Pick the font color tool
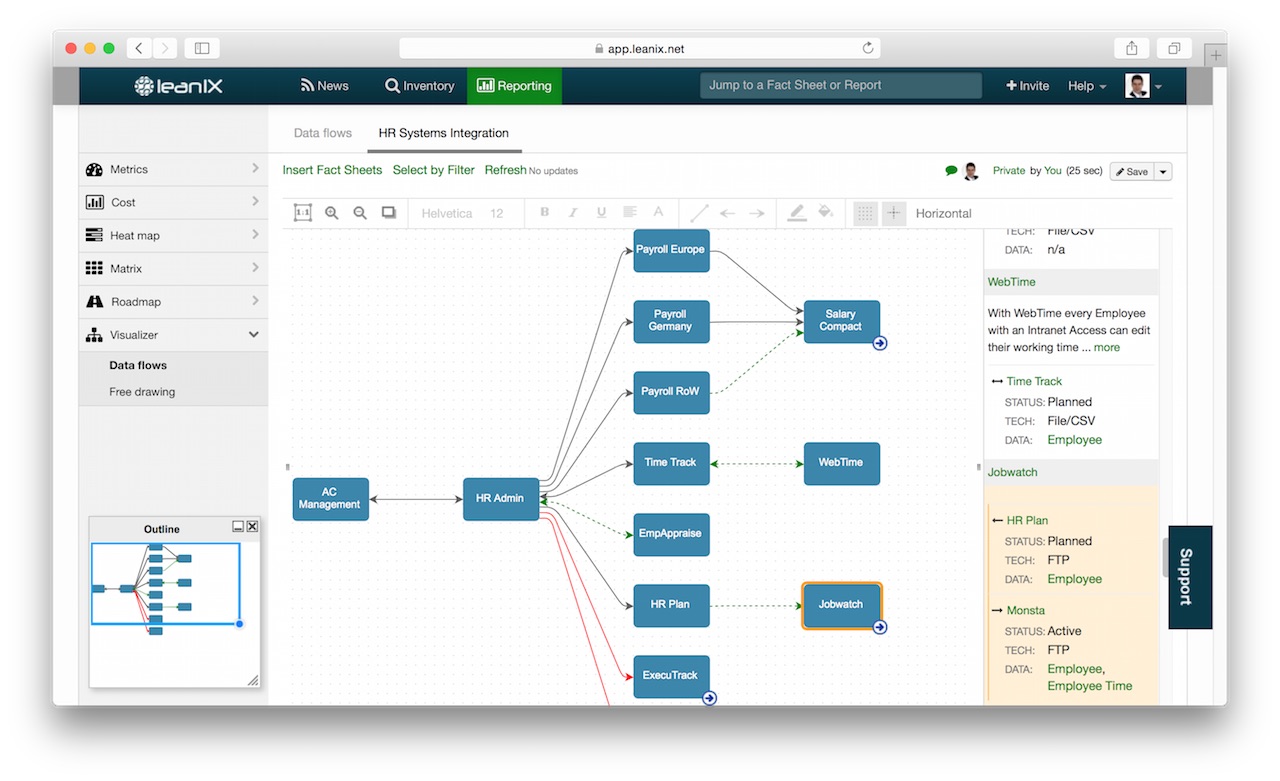This screenshot has width=1280, height=781. coord(658,212)
